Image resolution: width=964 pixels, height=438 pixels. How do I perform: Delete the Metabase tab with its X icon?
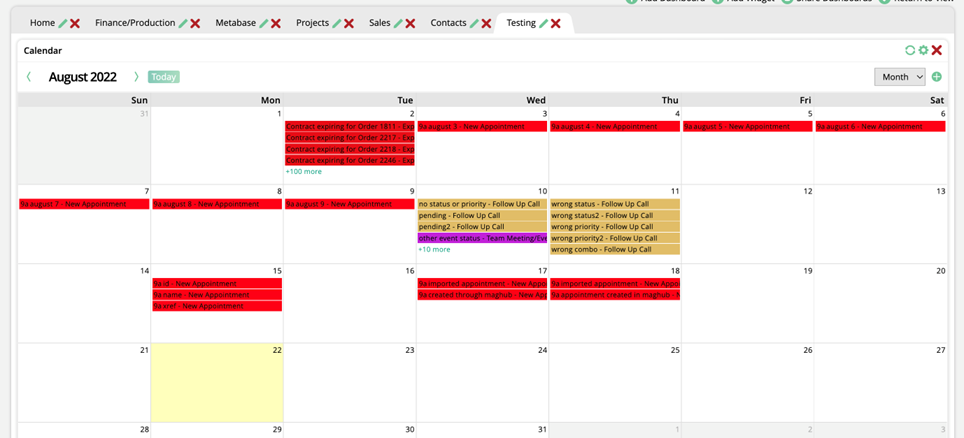[276, 23]
